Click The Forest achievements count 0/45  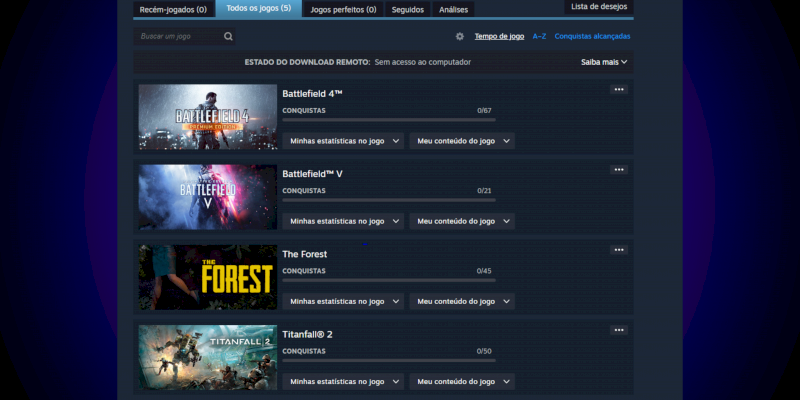[484, 271]
